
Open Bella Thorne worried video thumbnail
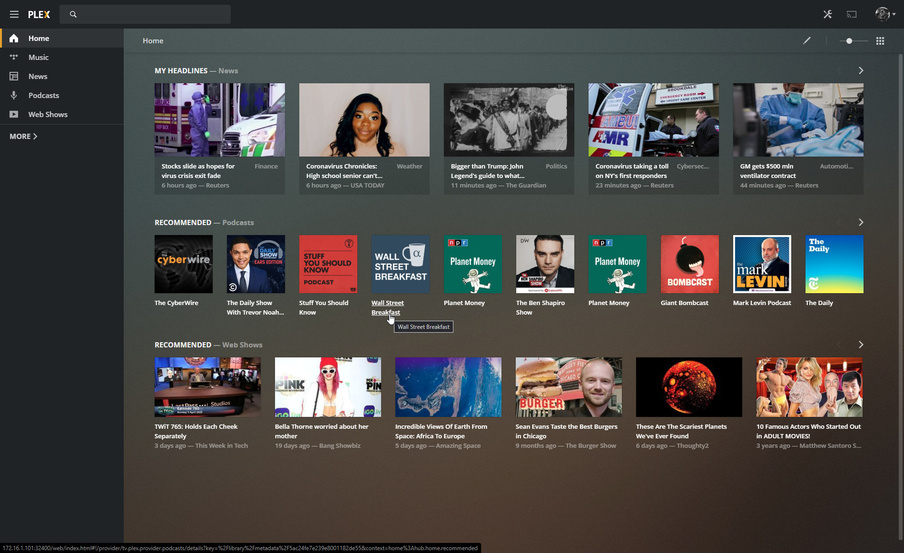coord(327,387)
